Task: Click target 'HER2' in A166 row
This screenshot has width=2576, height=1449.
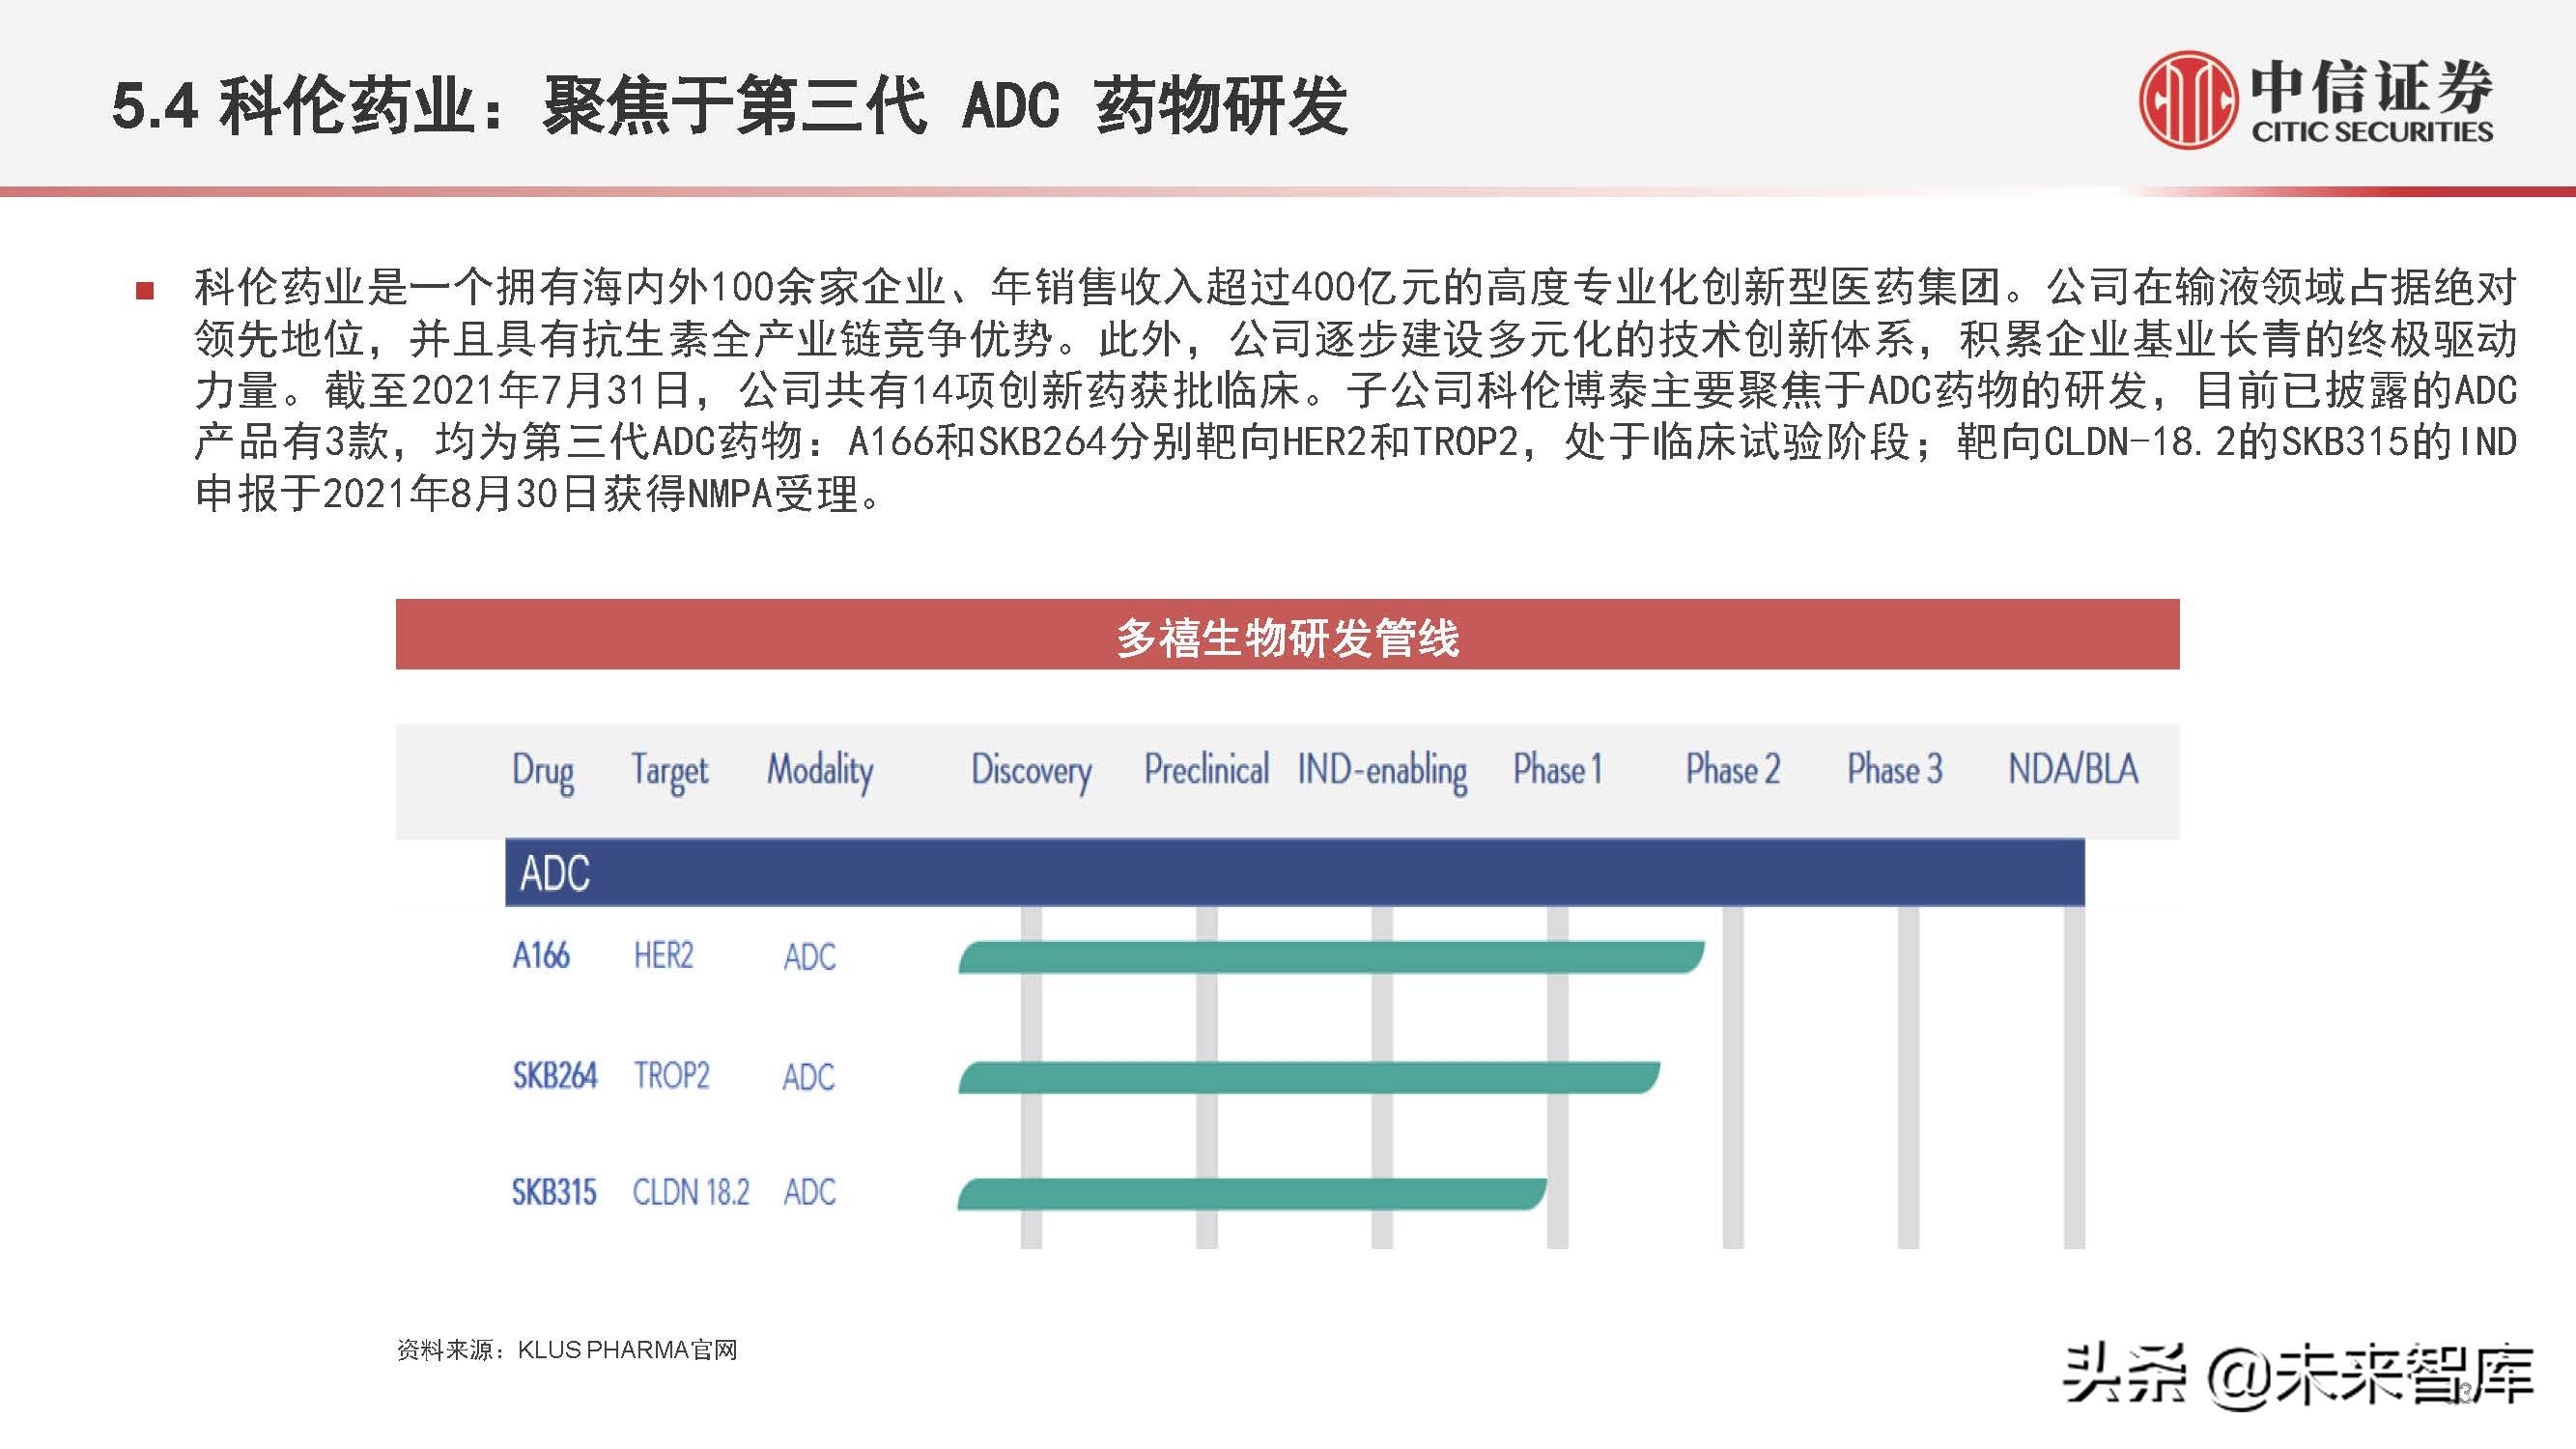Action: click(663, 956)
